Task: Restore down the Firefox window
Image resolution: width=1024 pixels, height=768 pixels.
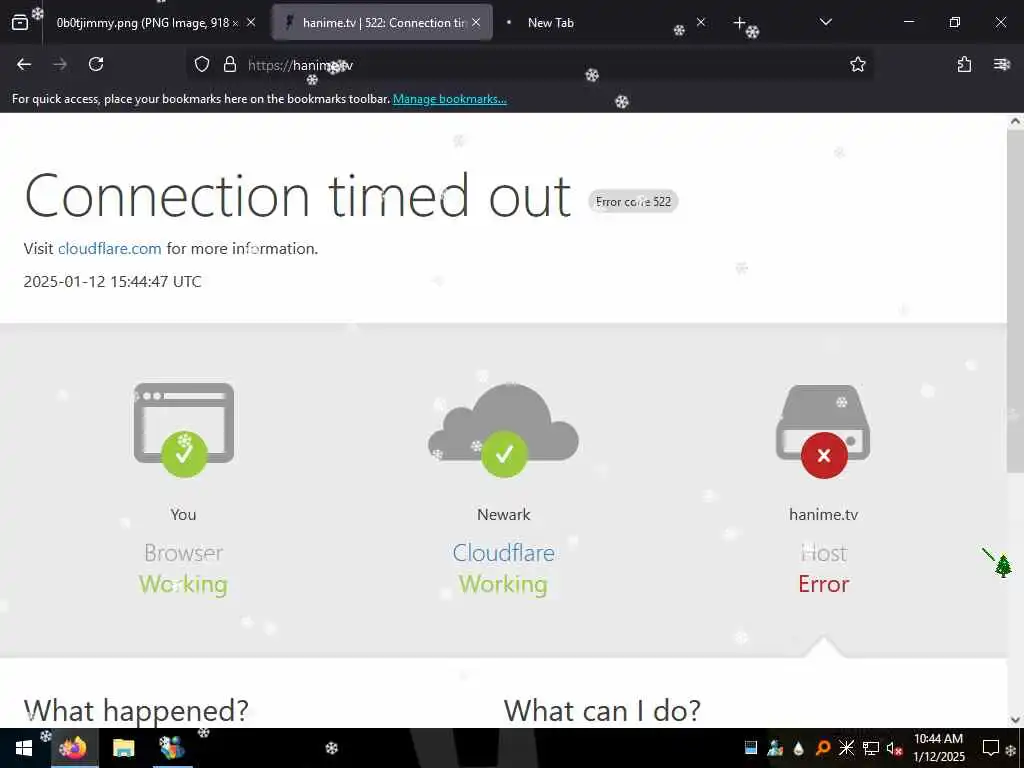Action: tap(955, 22)
